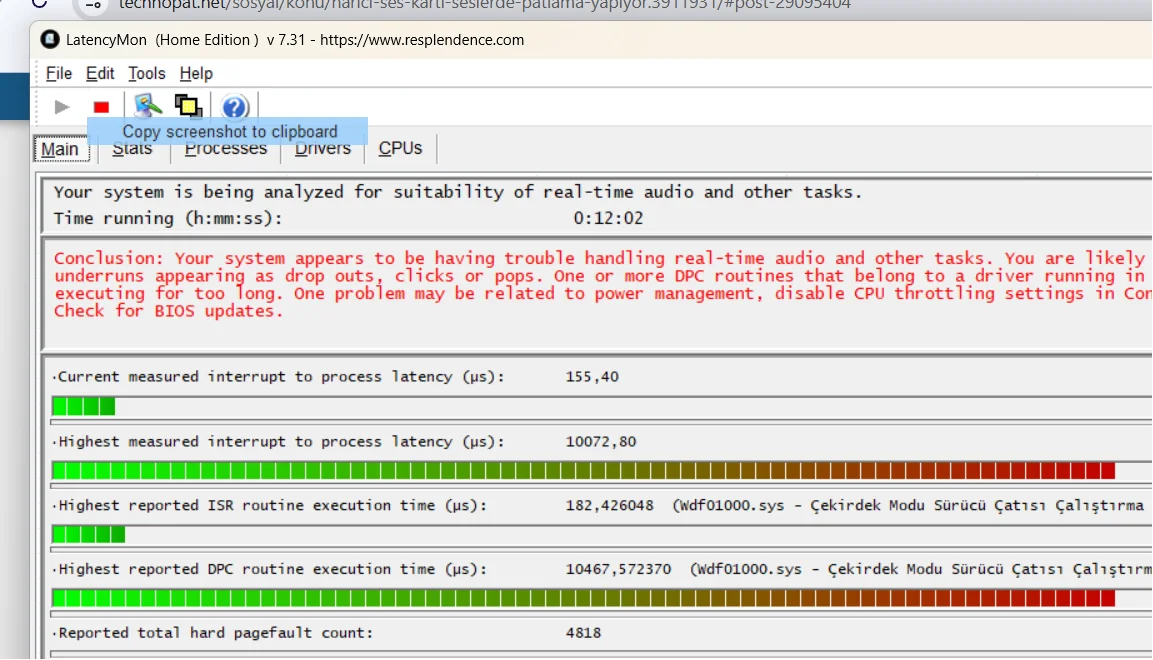Open the Edit menu

click(100, 73)
